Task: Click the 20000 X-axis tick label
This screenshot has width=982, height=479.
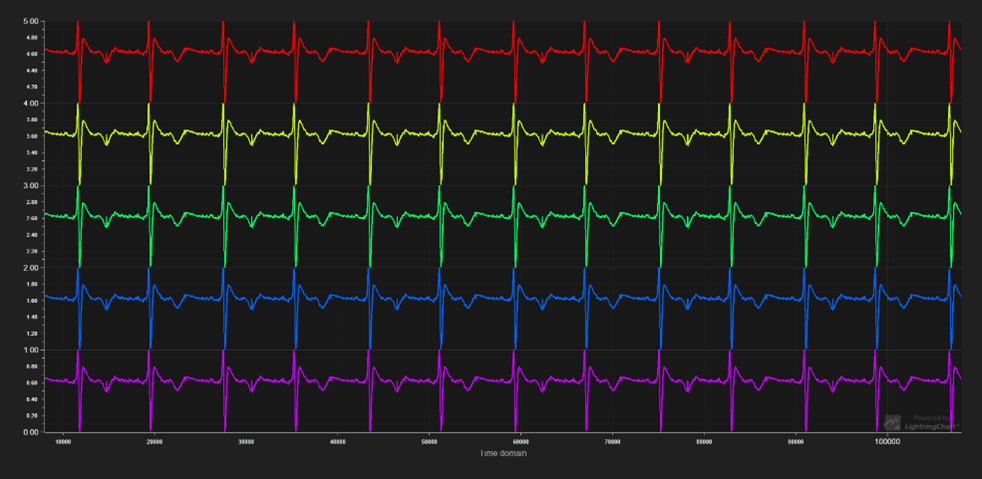Action: pos(154,441)
